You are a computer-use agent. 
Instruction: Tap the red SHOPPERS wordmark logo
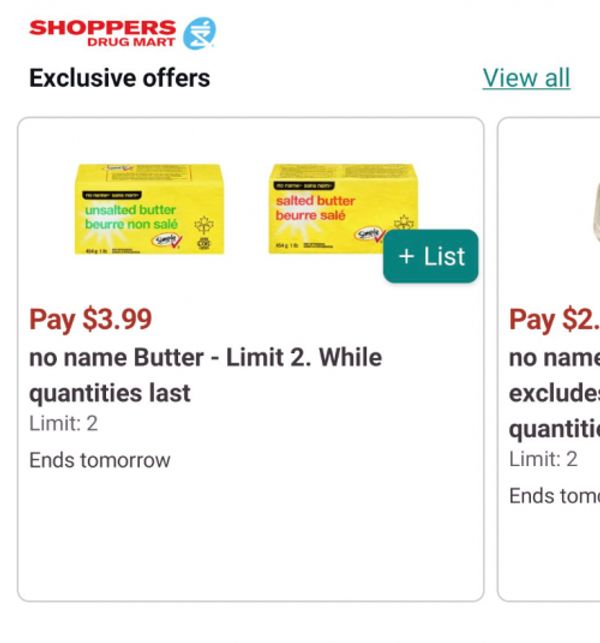click(102, 27)
